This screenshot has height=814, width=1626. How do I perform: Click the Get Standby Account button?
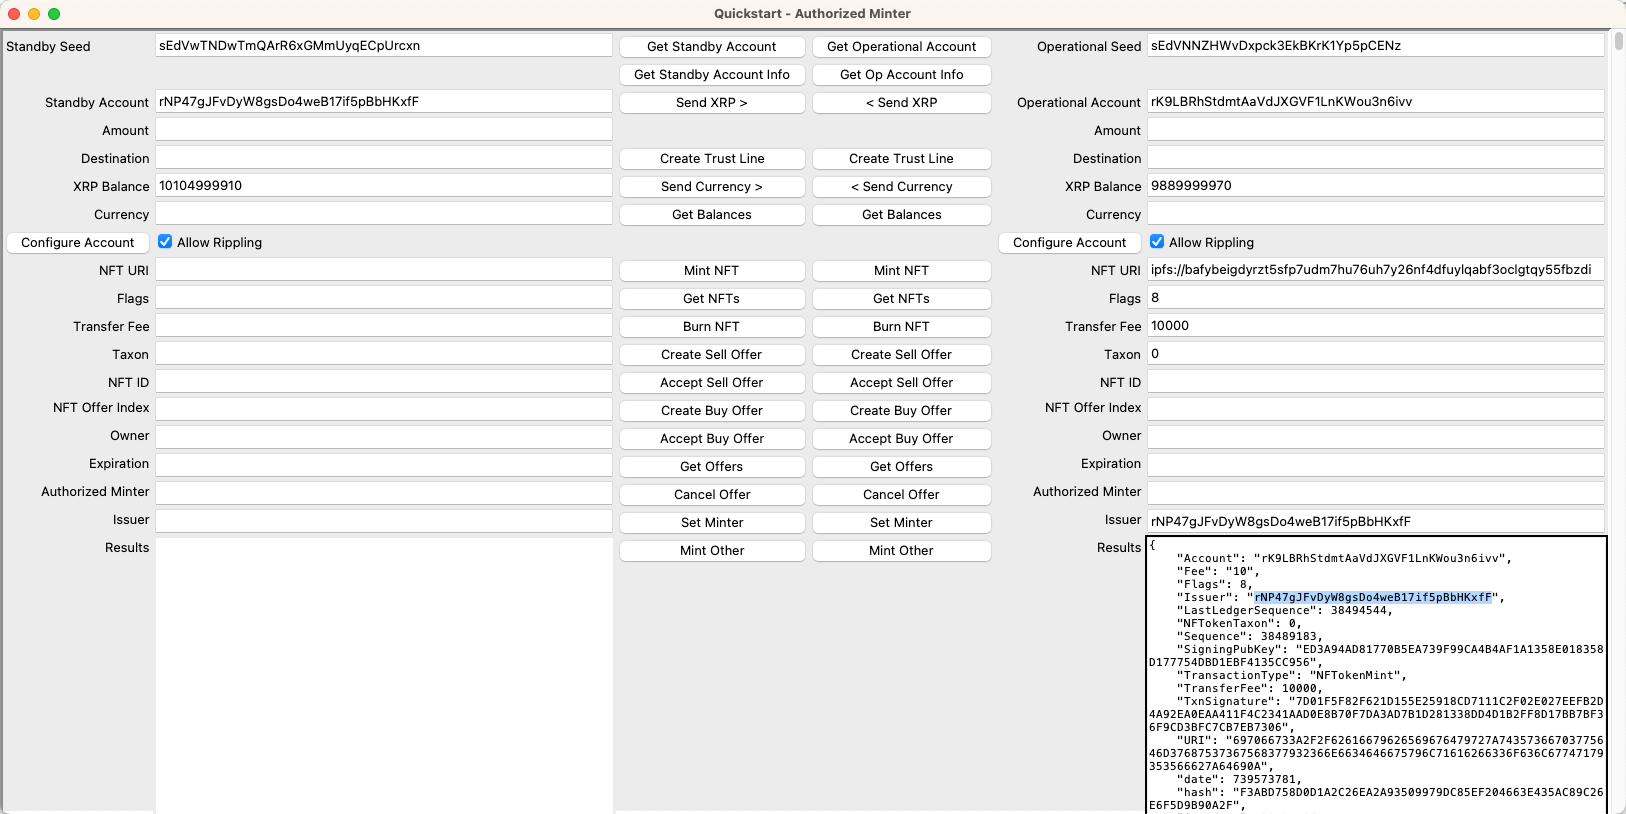[x=711, y=47]
